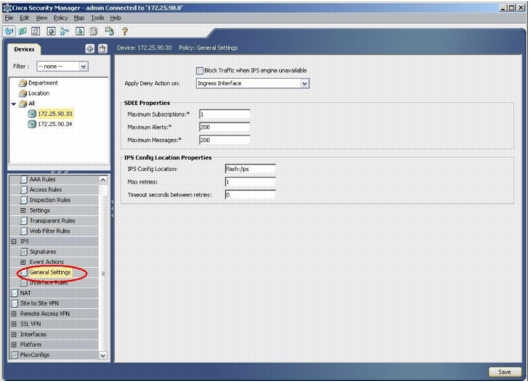Open the Policy menu
Screen dimensions: 530x382
click(61, 18)
